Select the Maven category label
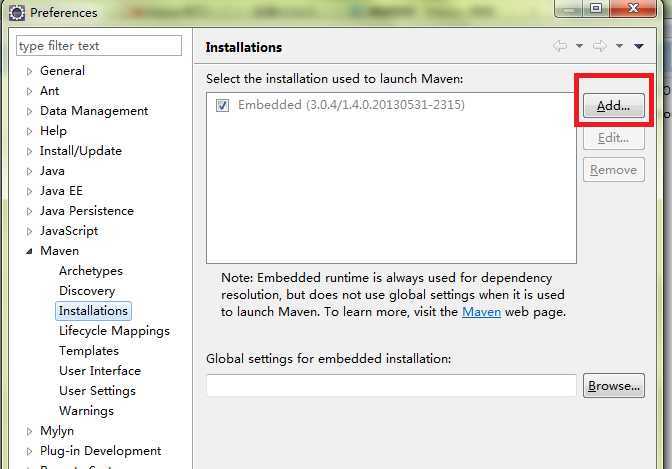 pos(59,251)
